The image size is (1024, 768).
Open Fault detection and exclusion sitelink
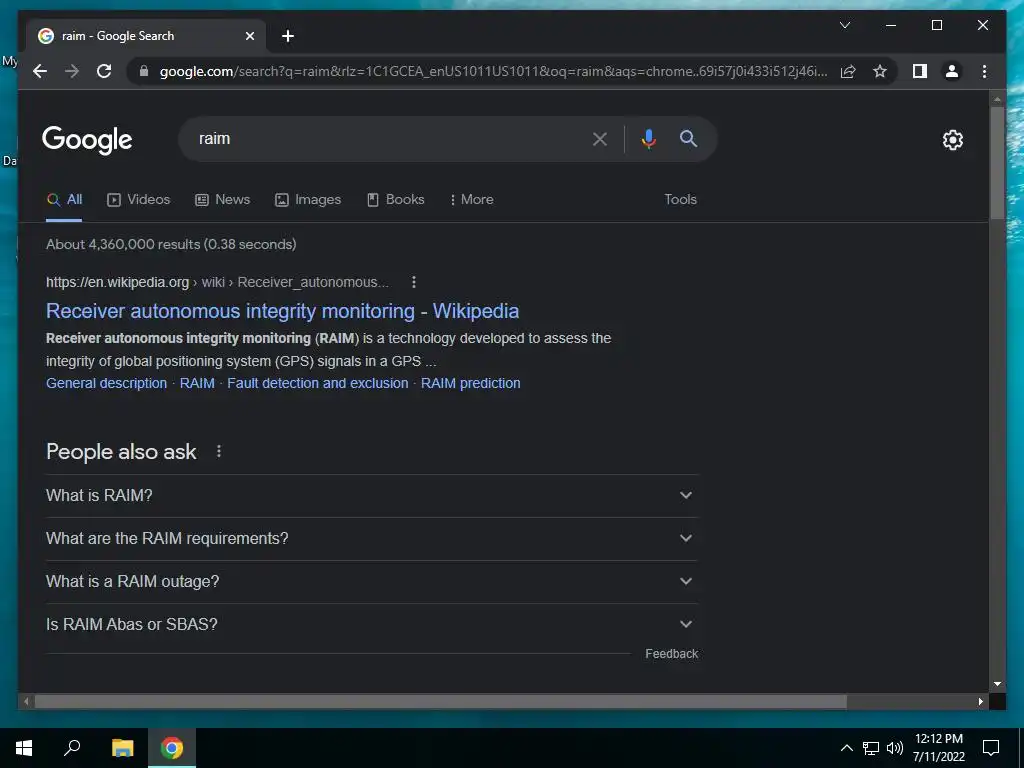point(317,383)
